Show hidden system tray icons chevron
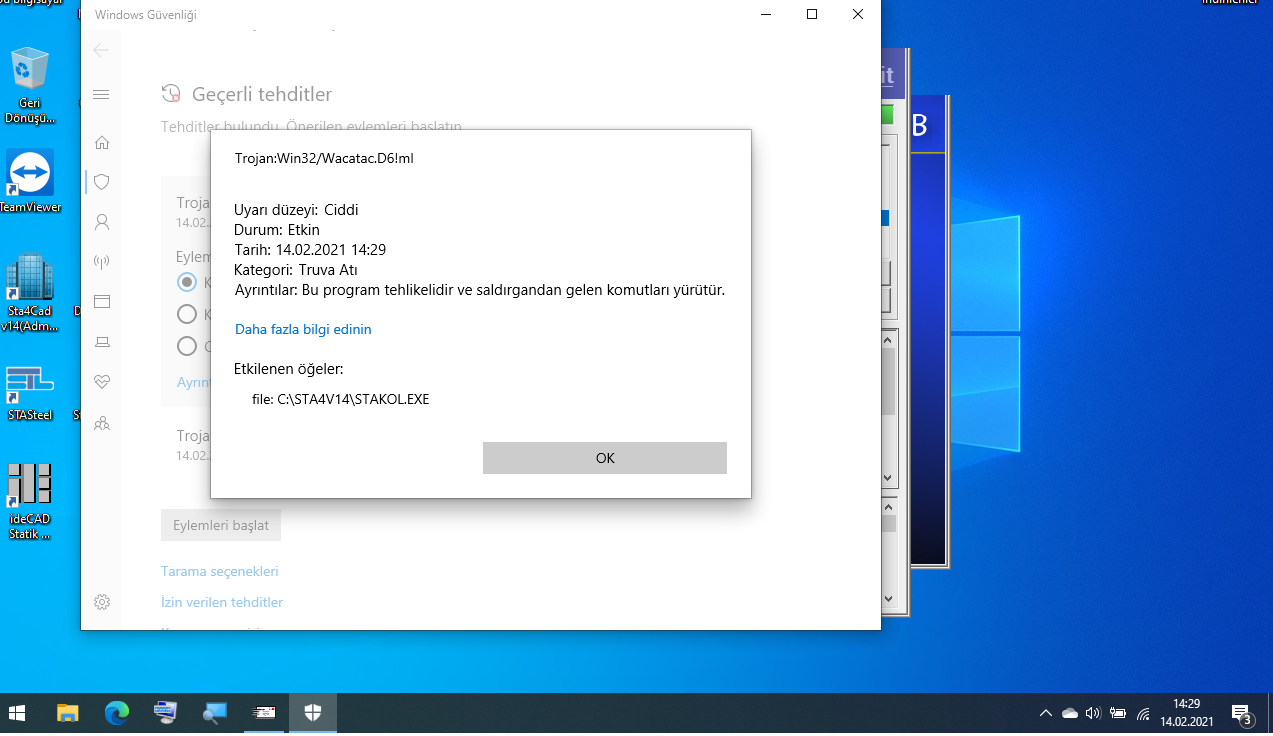 pos(1046,713)
